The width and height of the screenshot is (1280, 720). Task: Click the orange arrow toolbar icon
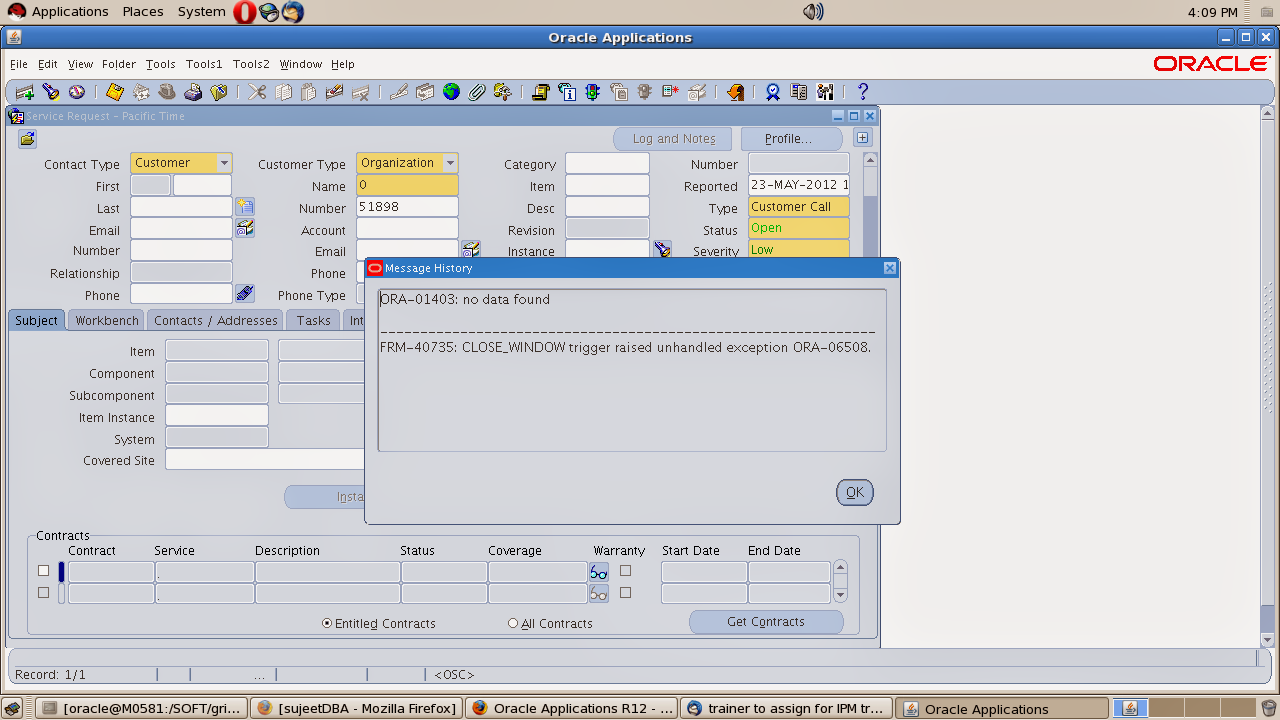click(x=735, y=92)
